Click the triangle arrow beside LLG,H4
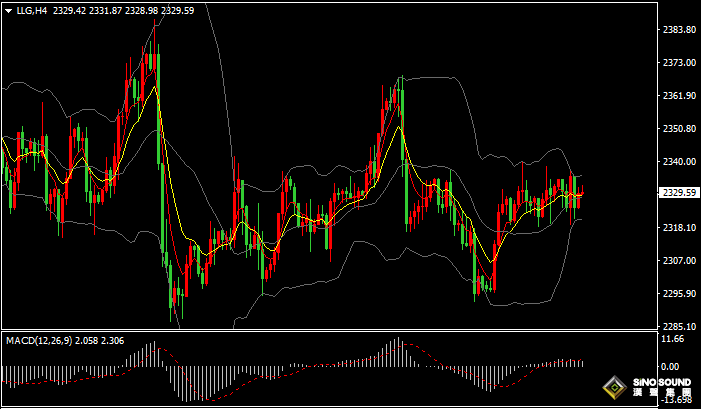The height and width of the screenshot is (409, 701). 8,11
